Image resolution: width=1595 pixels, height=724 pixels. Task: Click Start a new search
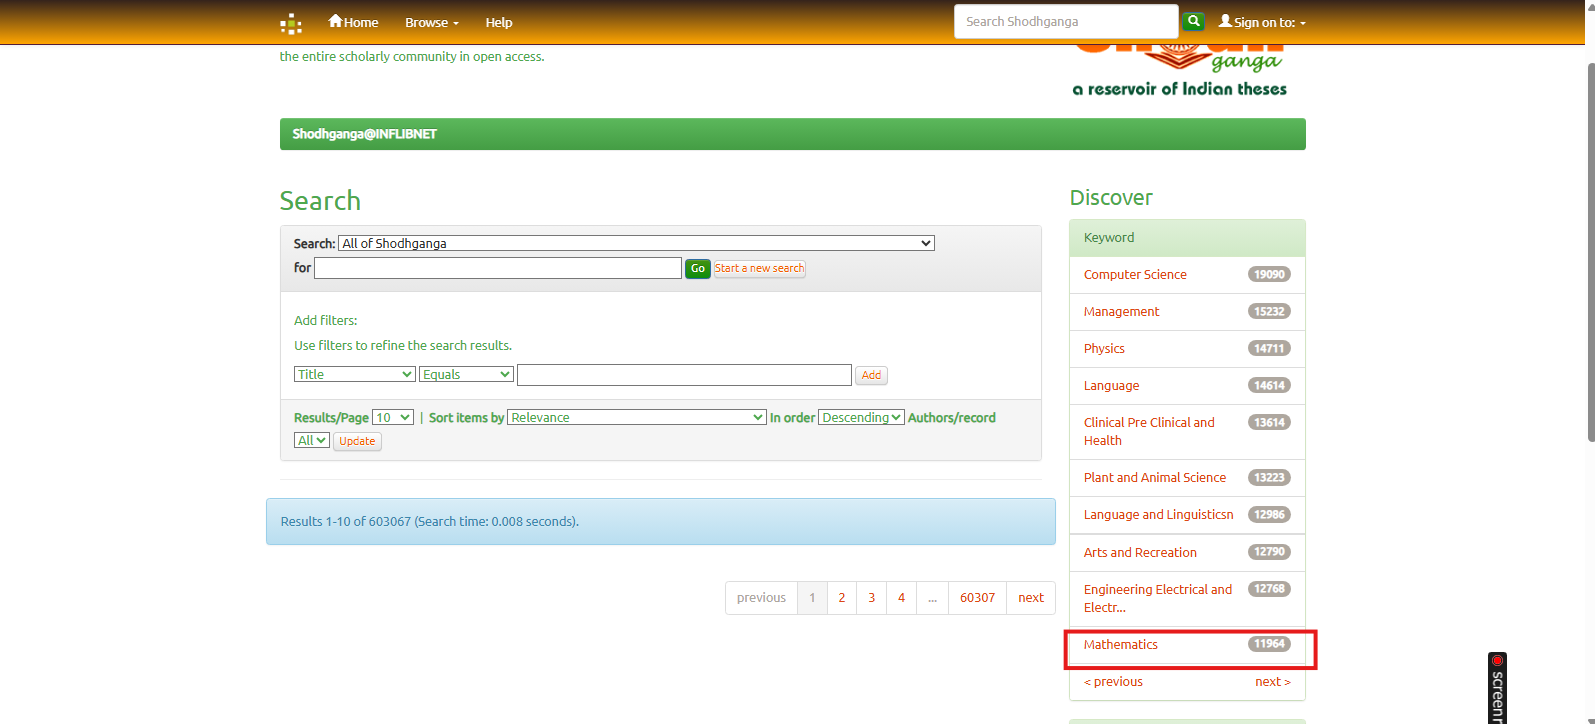tap(759, 268)
